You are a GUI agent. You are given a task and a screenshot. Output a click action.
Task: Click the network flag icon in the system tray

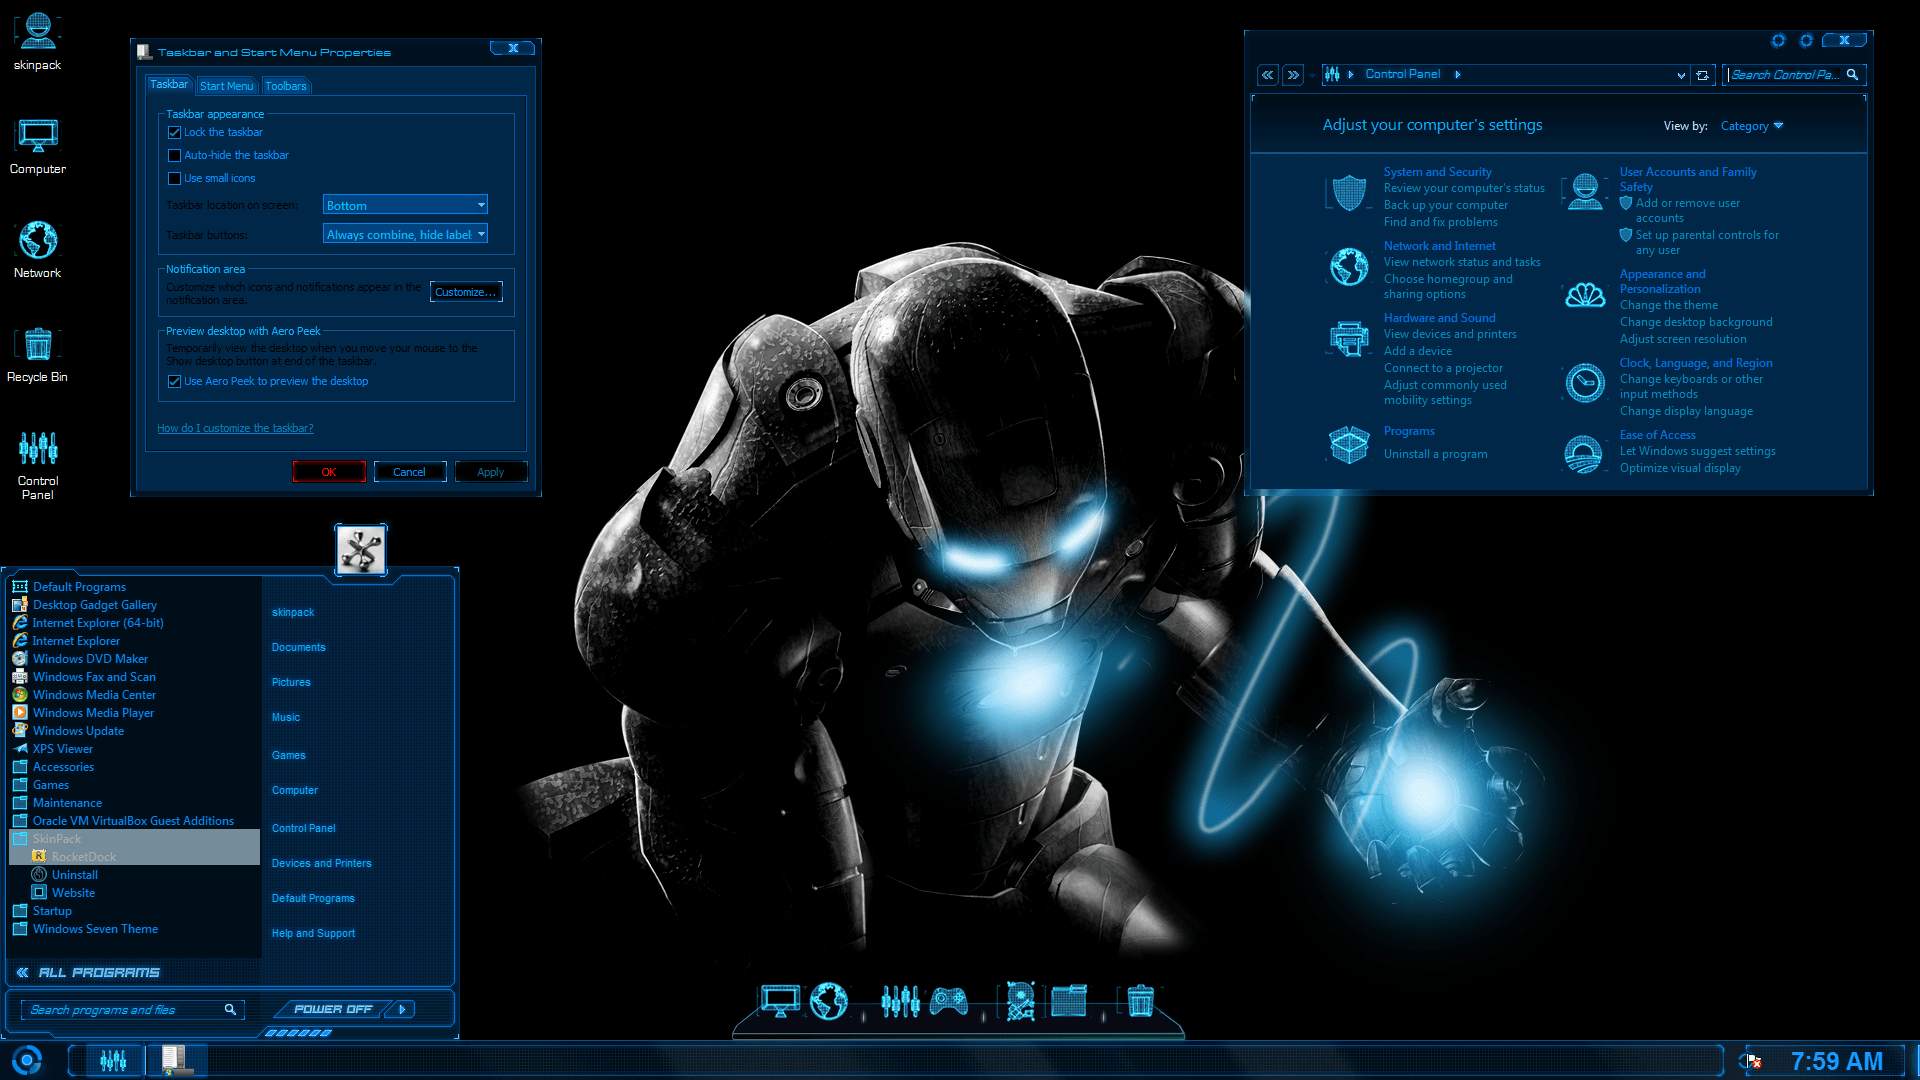coord(1752,1061)
